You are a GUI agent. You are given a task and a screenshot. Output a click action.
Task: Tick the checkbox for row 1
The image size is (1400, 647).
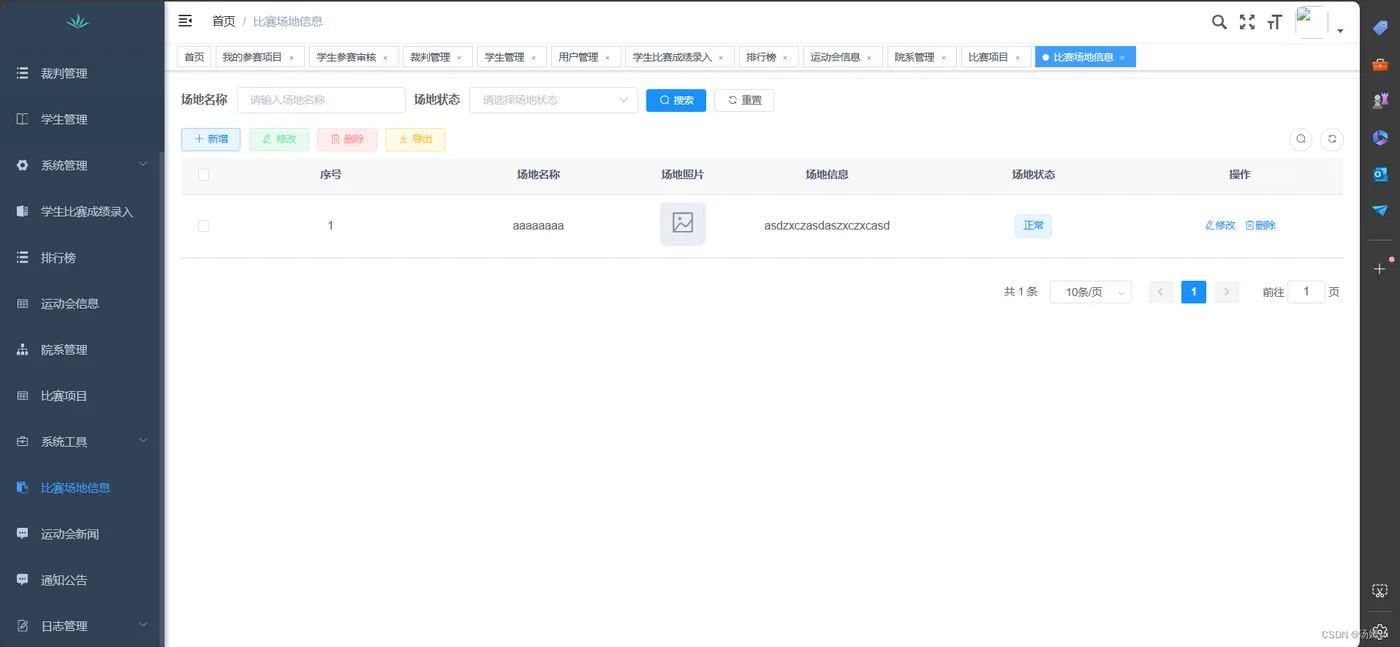click(204, 226)
